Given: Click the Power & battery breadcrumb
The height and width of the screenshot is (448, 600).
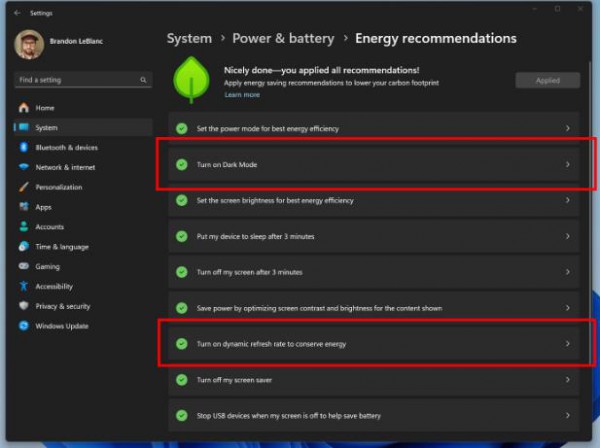Looking at the screenshot, I should pos(282,38).
